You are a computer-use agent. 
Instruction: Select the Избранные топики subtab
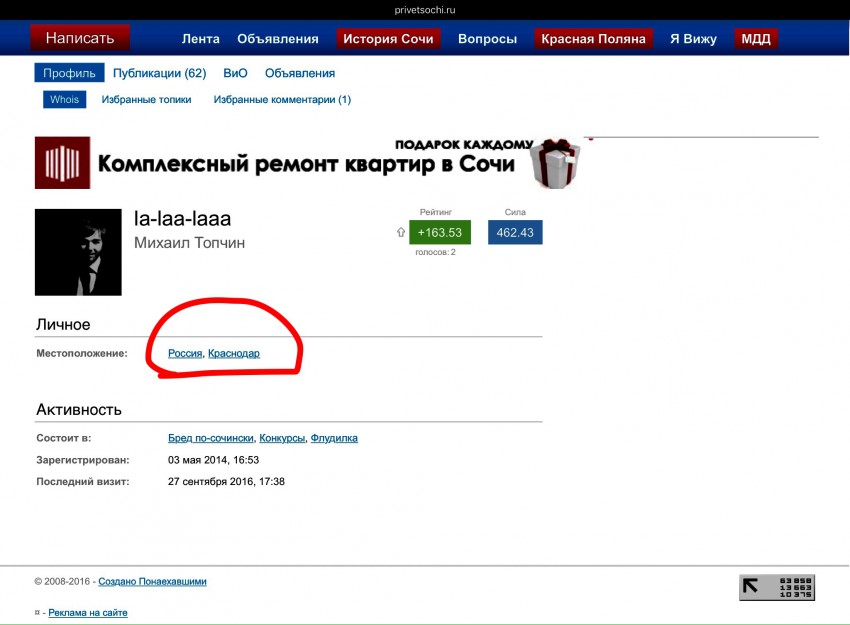point(146,99)
